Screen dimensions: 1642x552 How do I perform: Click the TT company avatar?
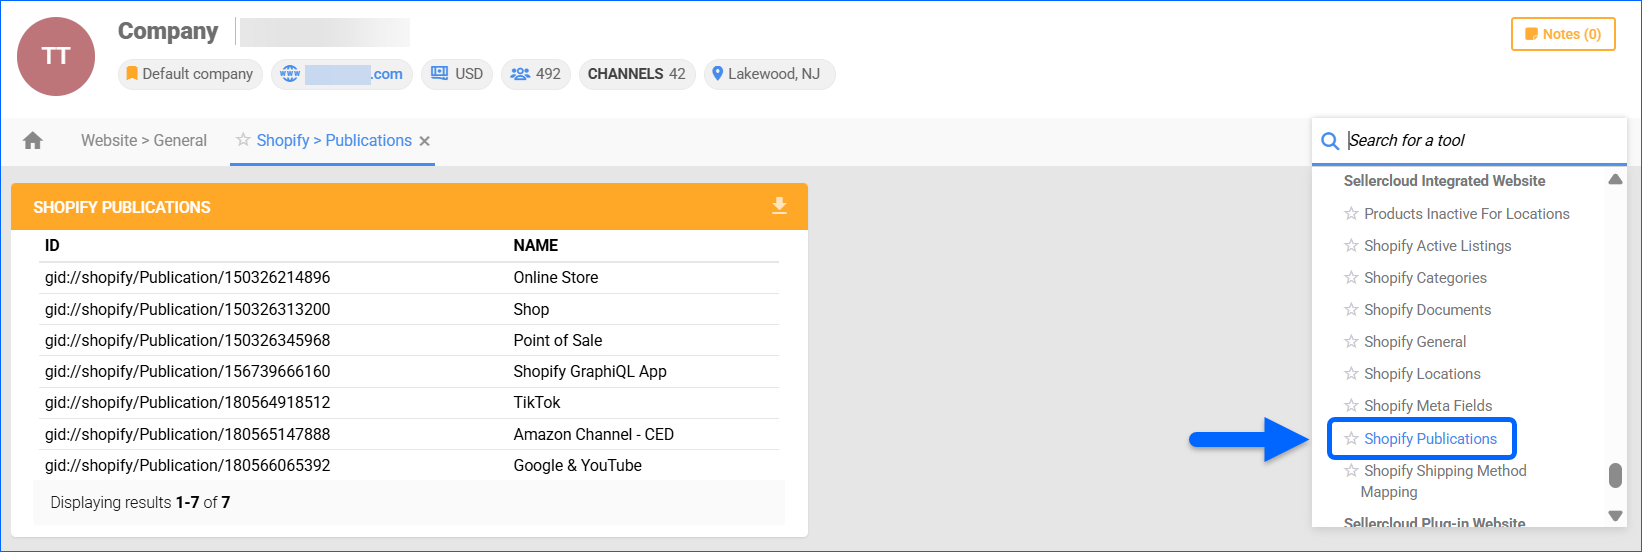coord(56,57)
